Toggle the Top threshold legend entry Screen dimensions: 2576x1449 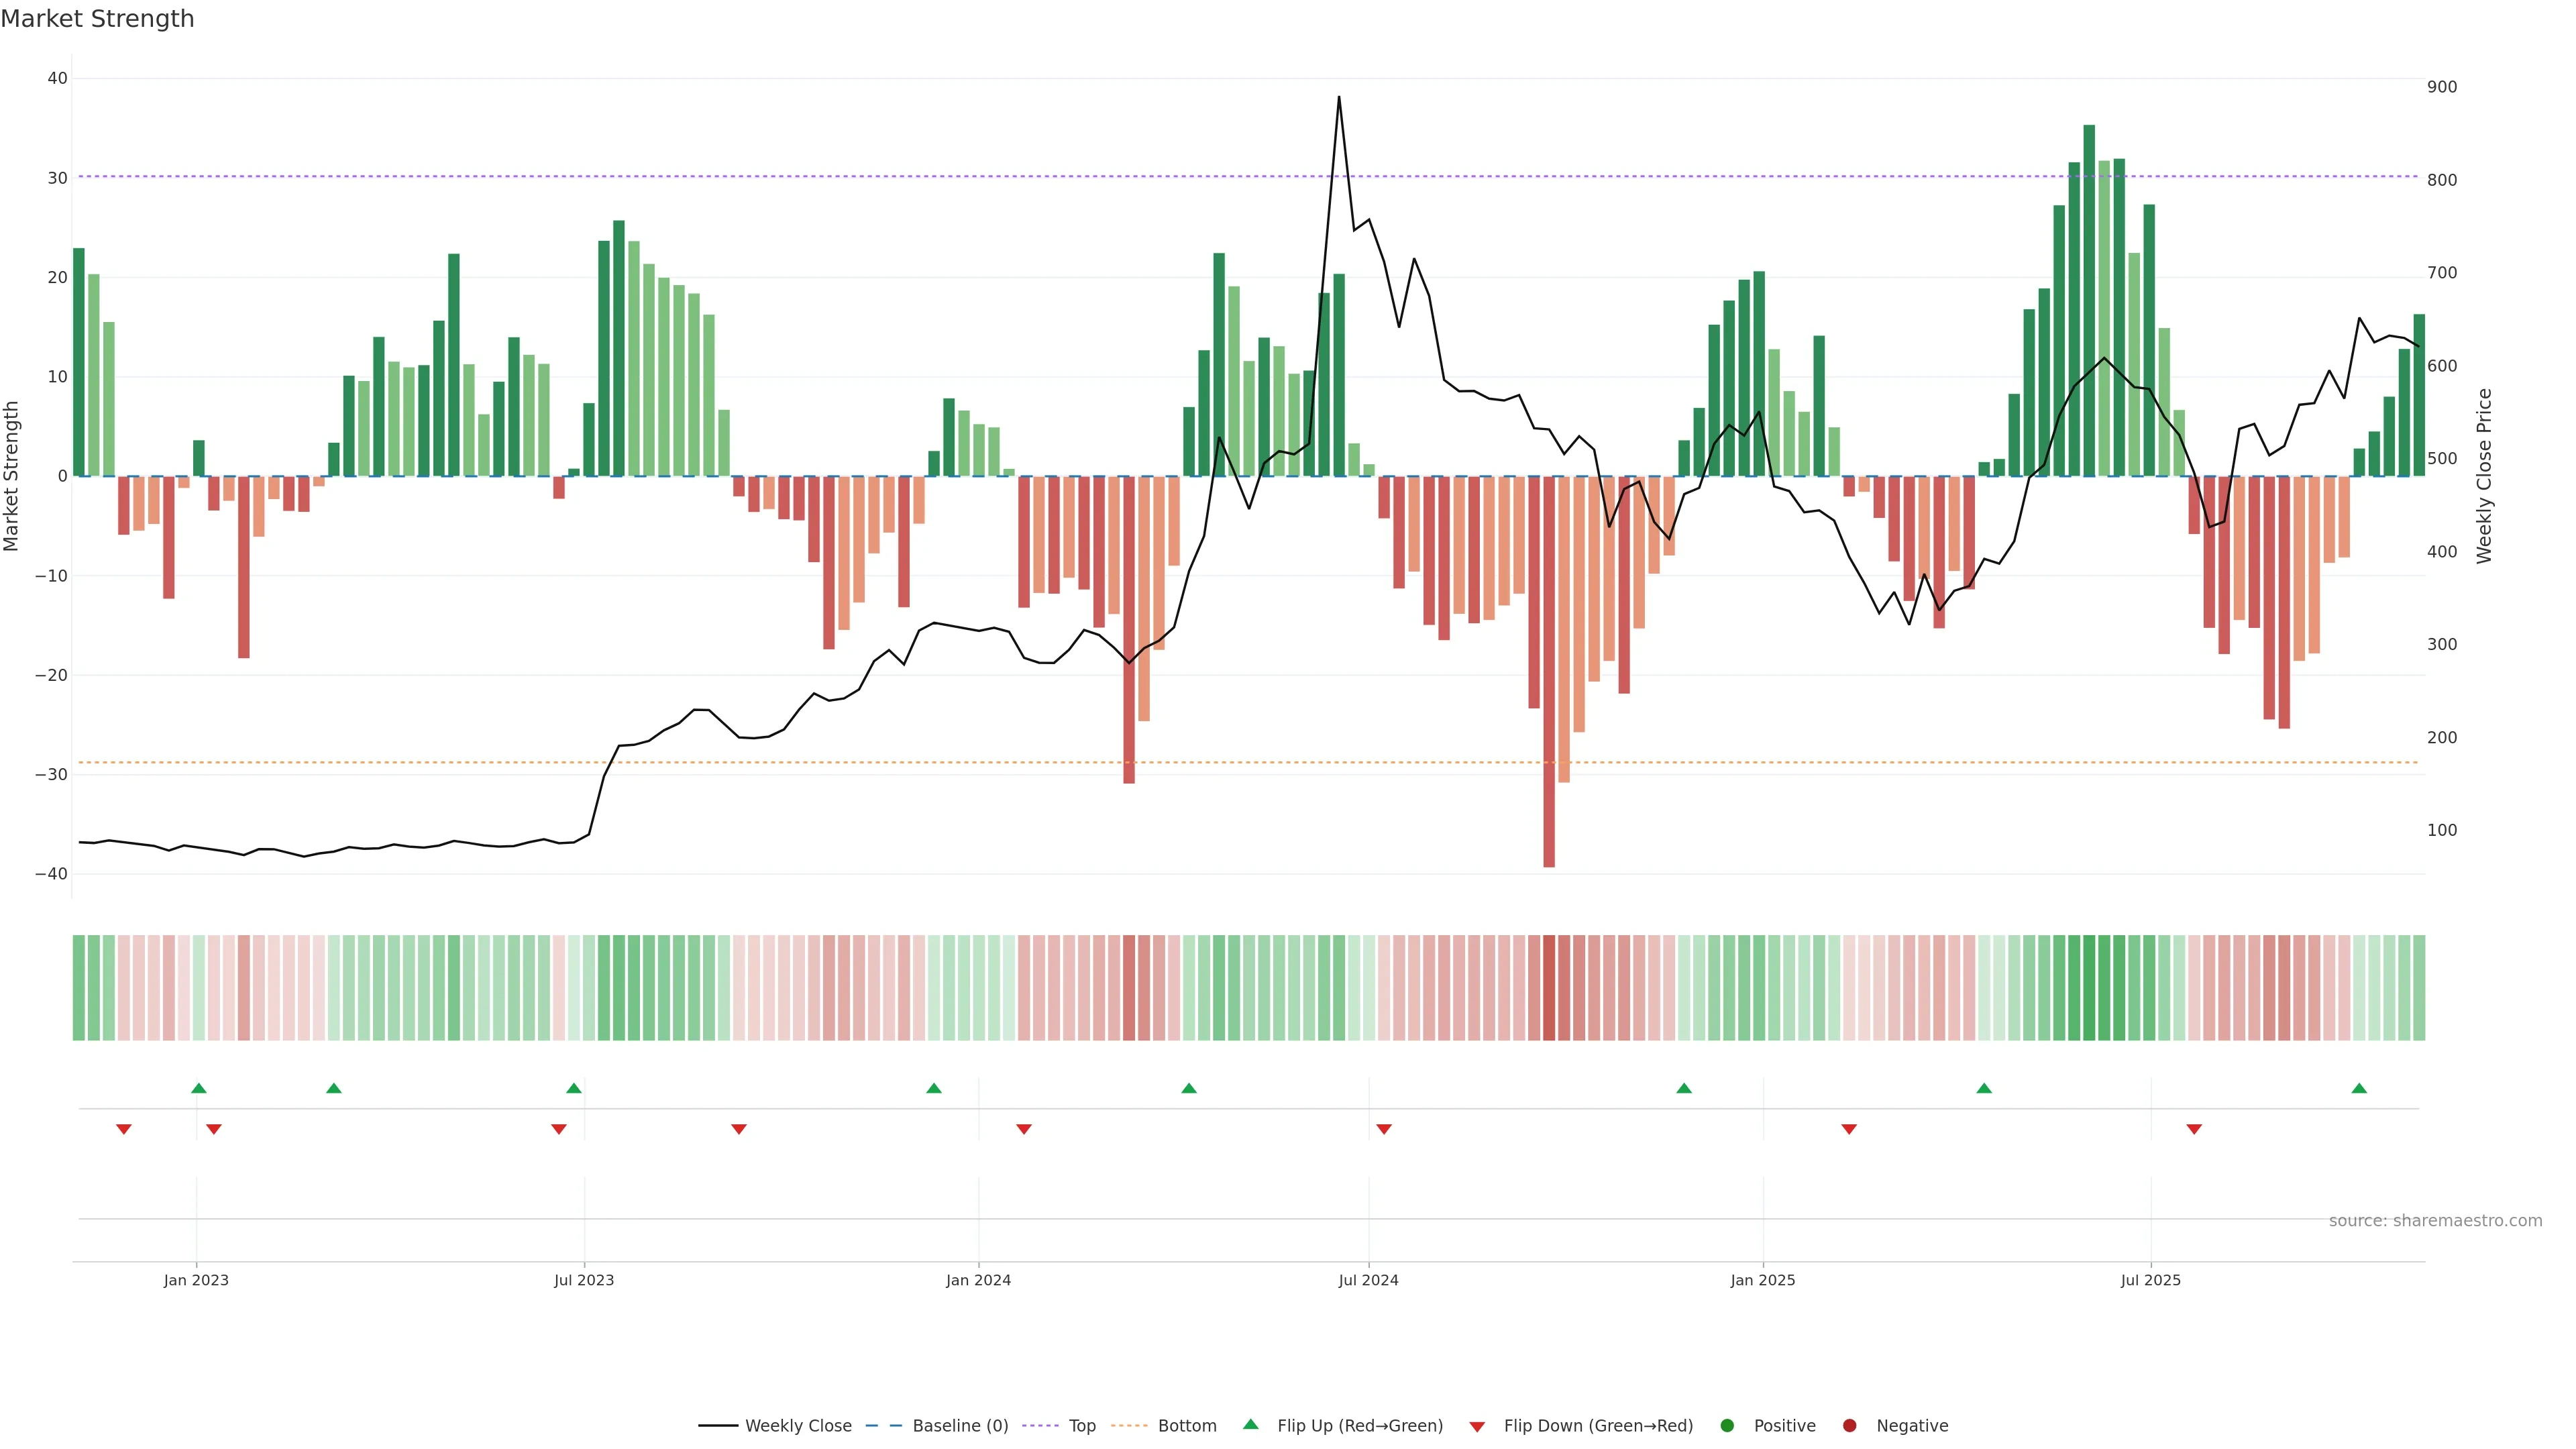tap(1081, 1426)
